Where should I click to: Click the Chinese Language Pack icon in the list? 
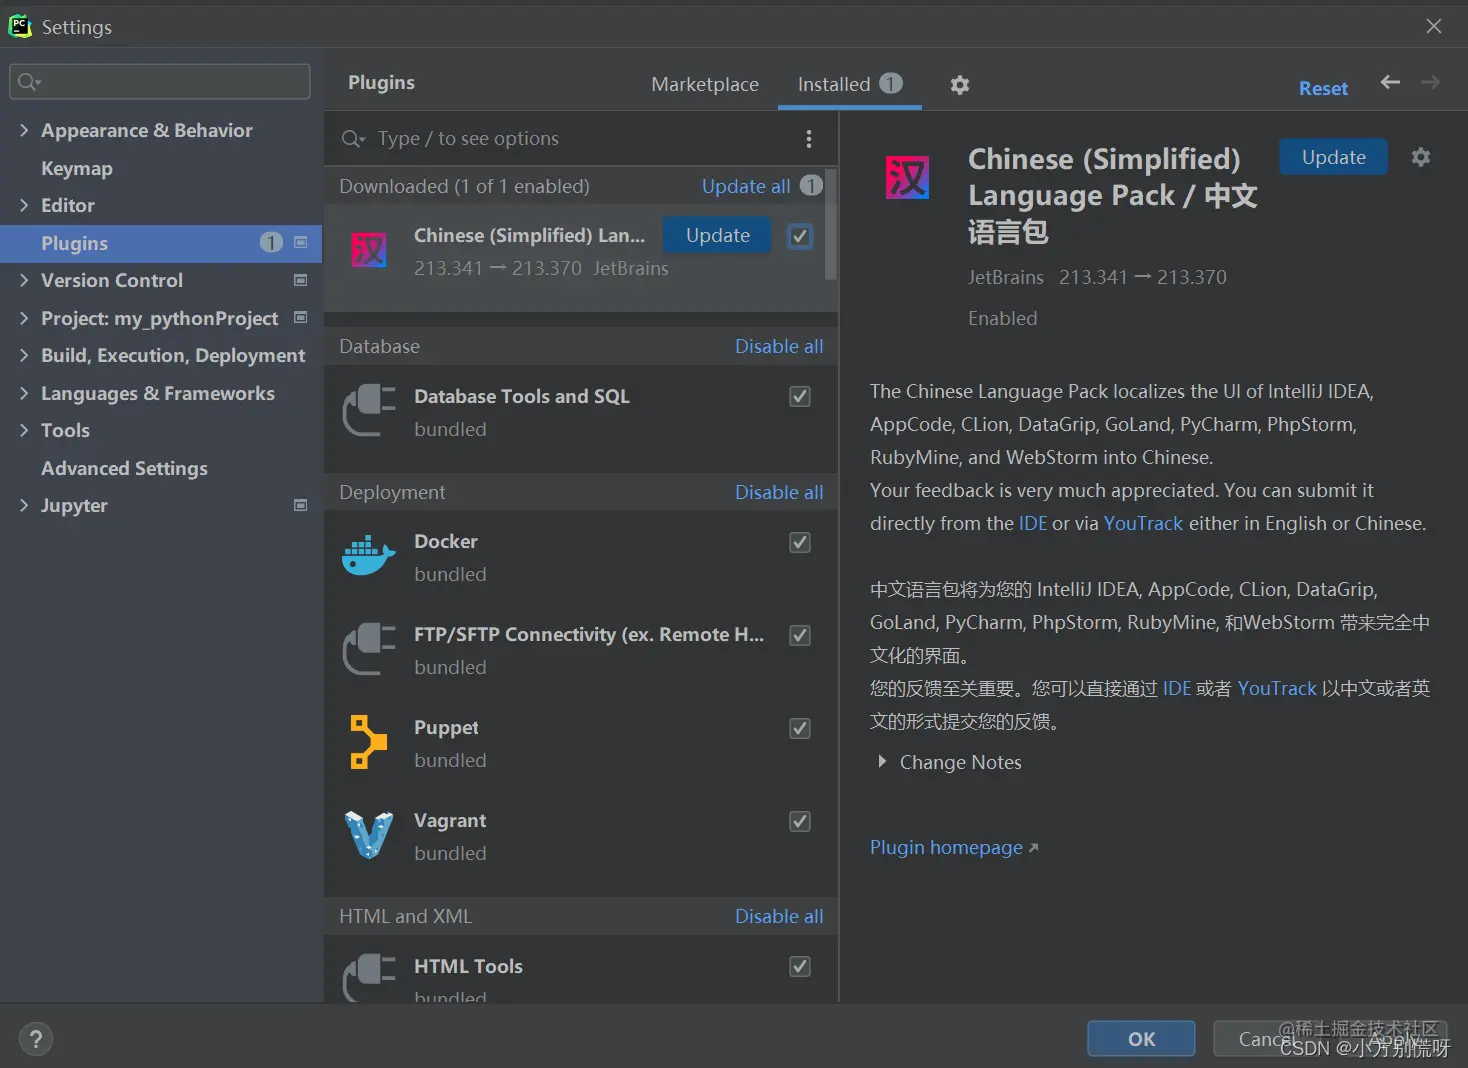(x=369, y=249)
